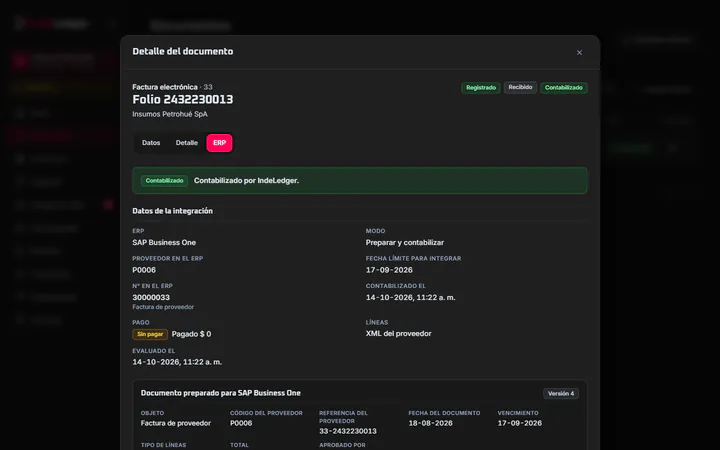Click the 'Pagado $ 0' text
This screenshot has width=720, height=450.
point(191,334)
